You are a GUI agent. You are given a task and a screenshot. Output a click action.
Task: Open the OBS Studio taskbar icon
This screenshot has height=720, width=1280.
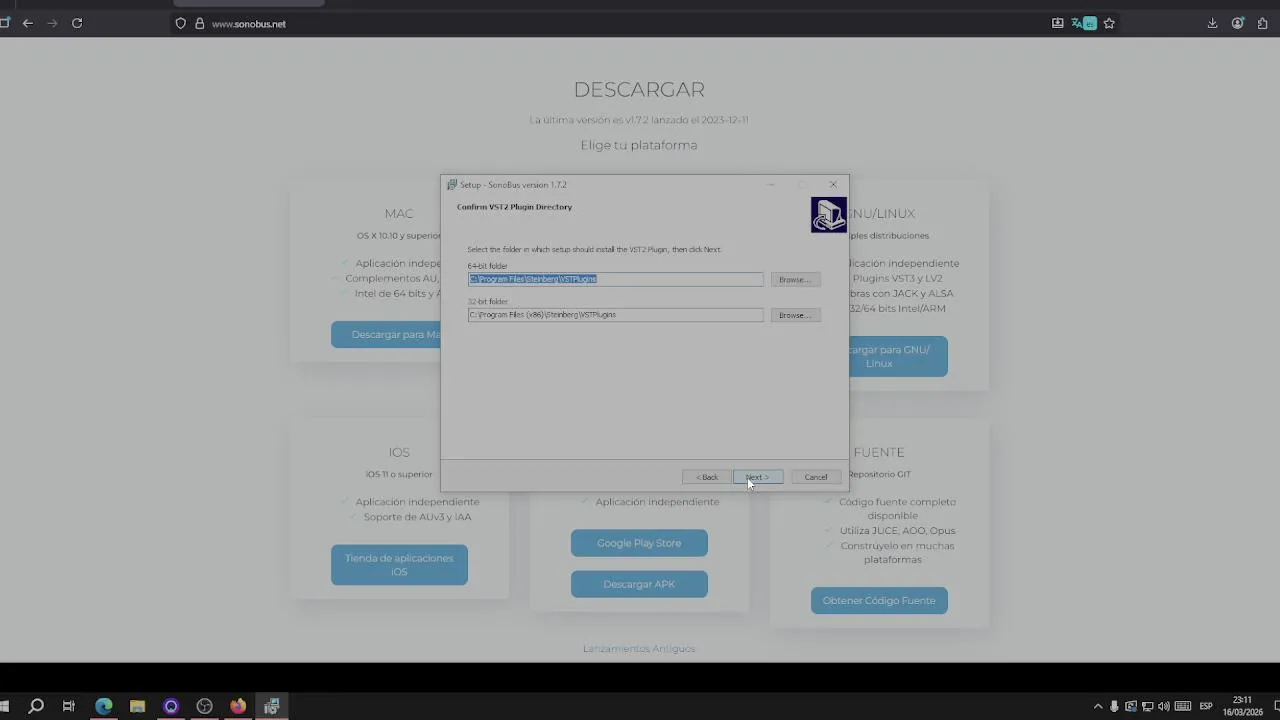point(205,706)
